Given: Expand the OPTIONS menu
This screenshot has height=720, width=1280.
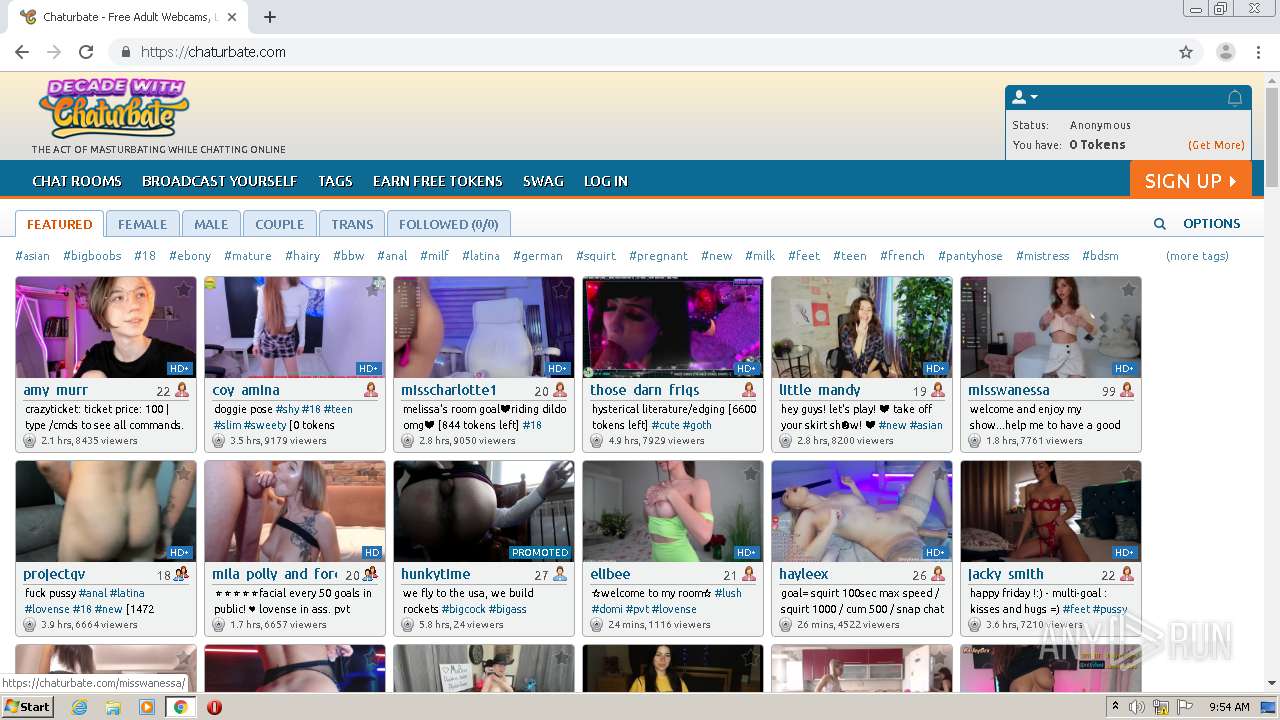Looking at the screenshot, I should point(1211,224).
